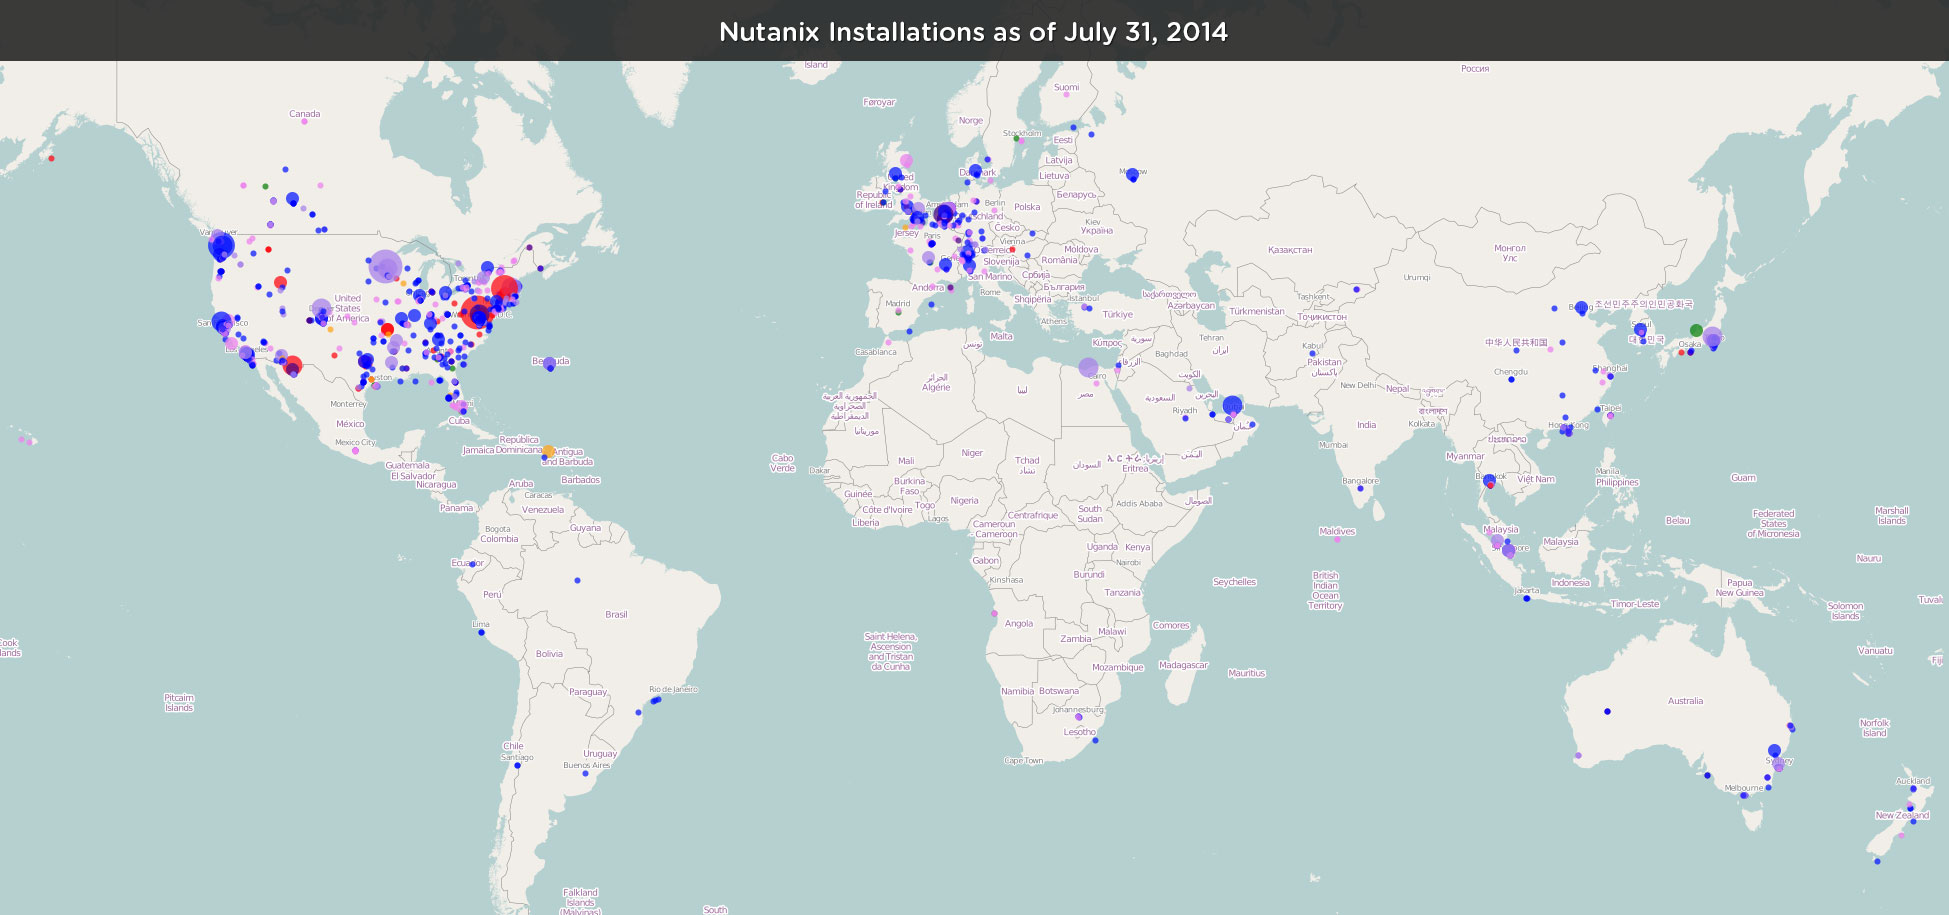Select the orange marker near Antigua and Barbuda
The image size is (1949, 915).
[x=548, y=452]
